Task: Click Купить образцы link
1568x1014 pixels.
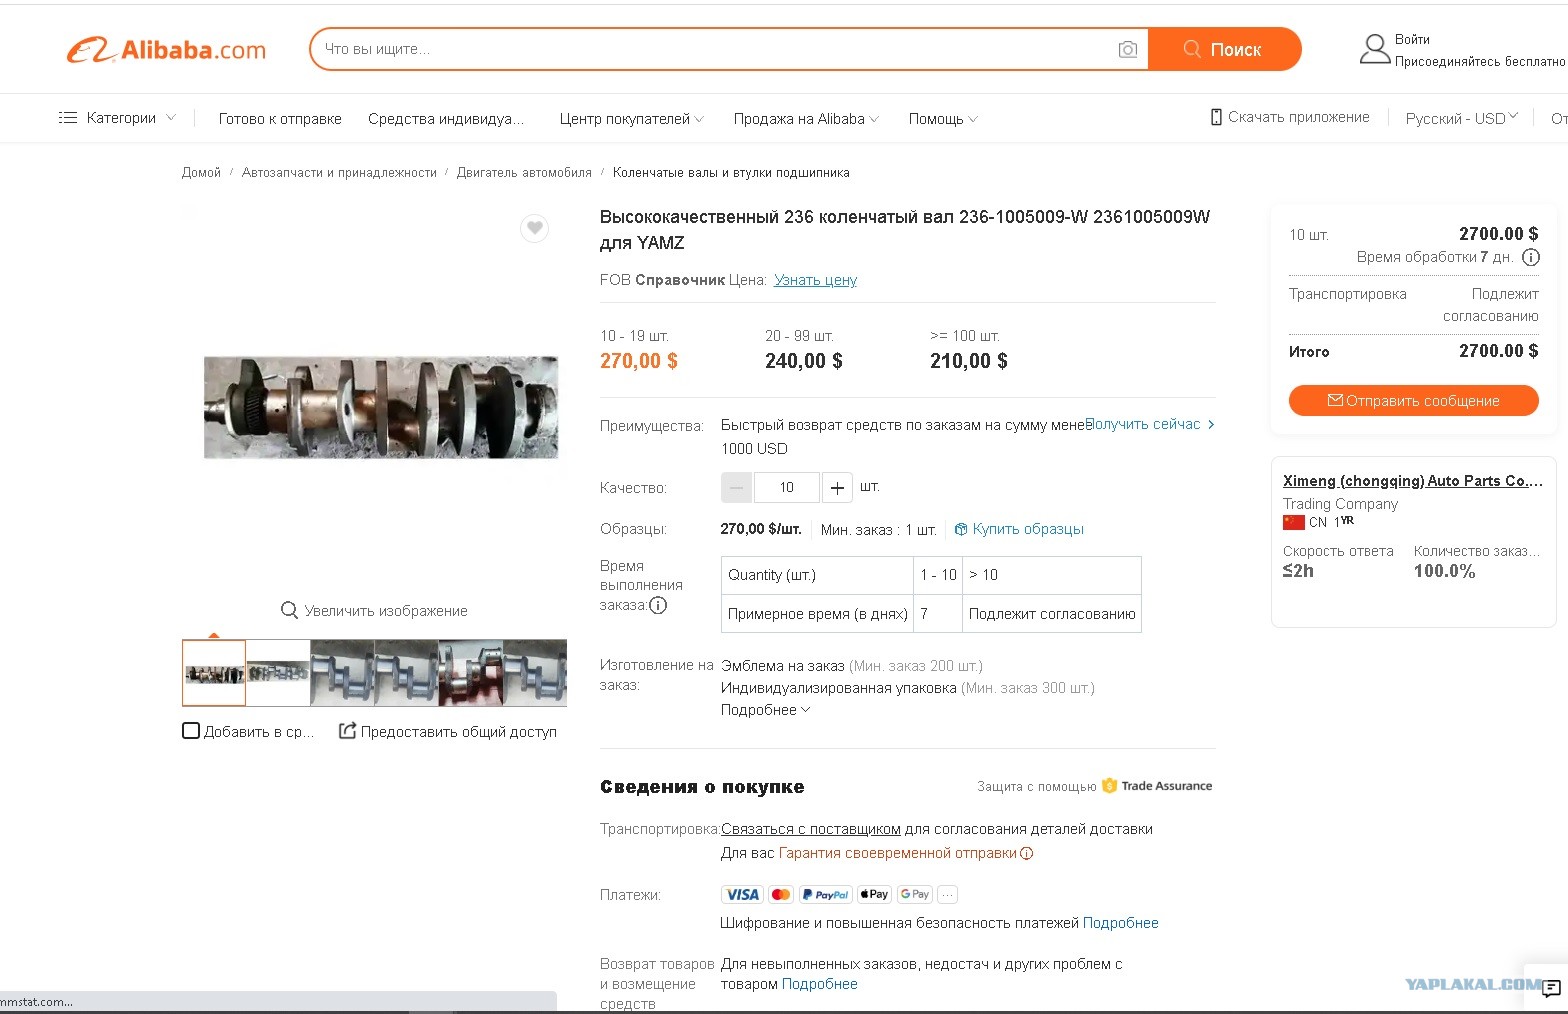Action: 1019,529
